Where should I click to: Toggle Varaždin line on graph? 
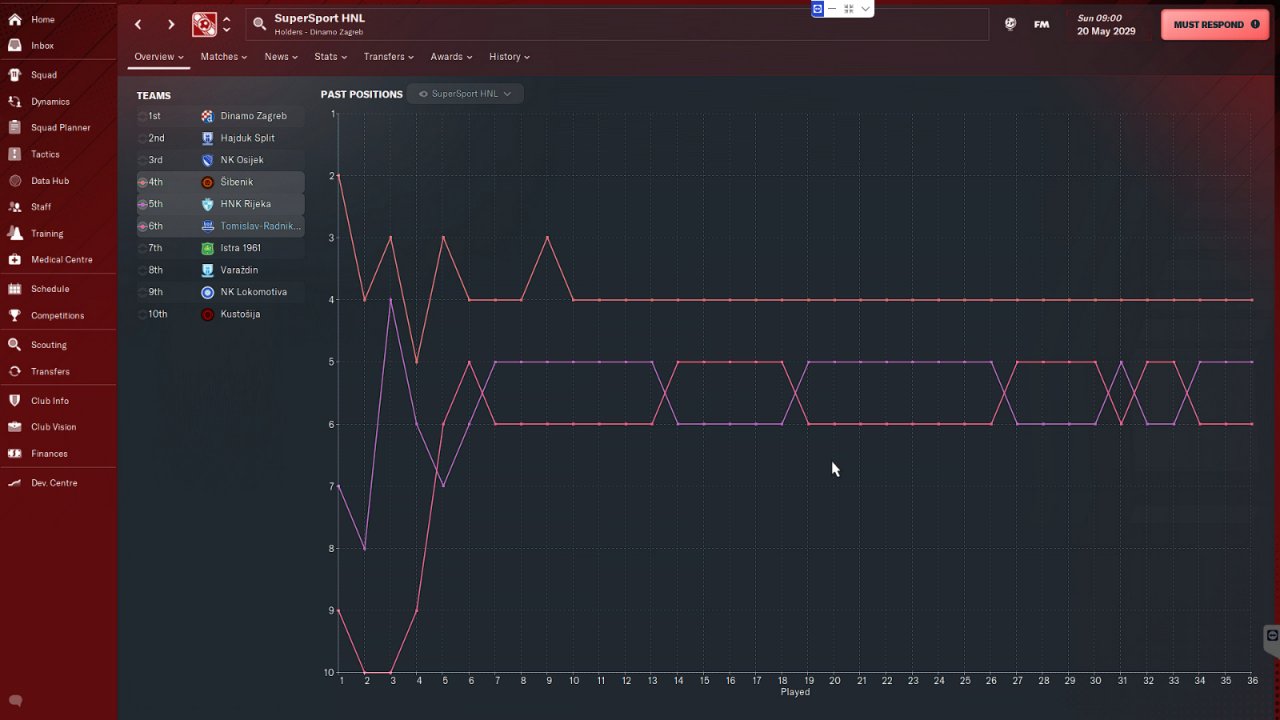pos(142,270)
